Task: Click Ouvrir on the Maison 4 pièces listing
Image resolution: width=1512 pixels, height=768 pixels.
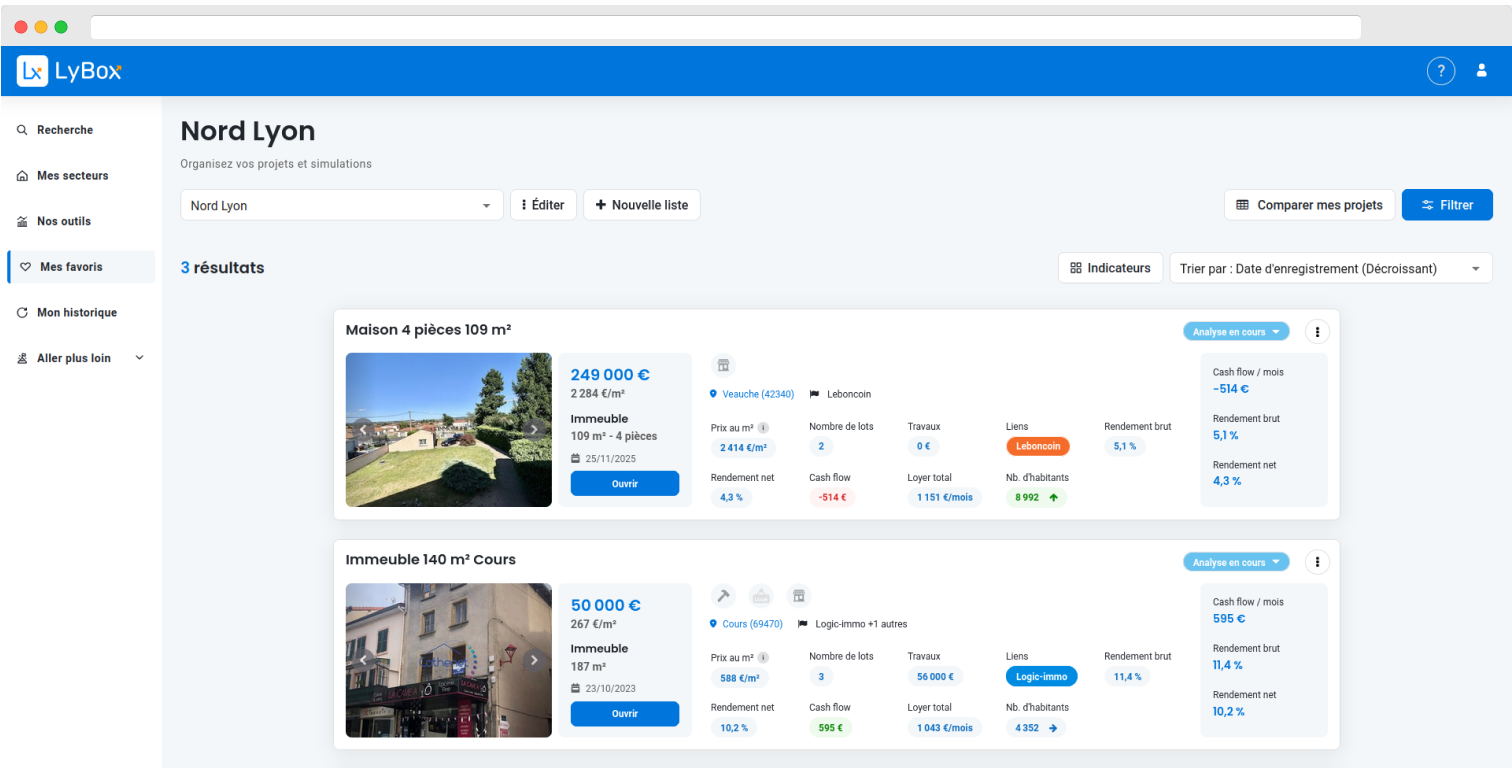Action: point(624,482)
